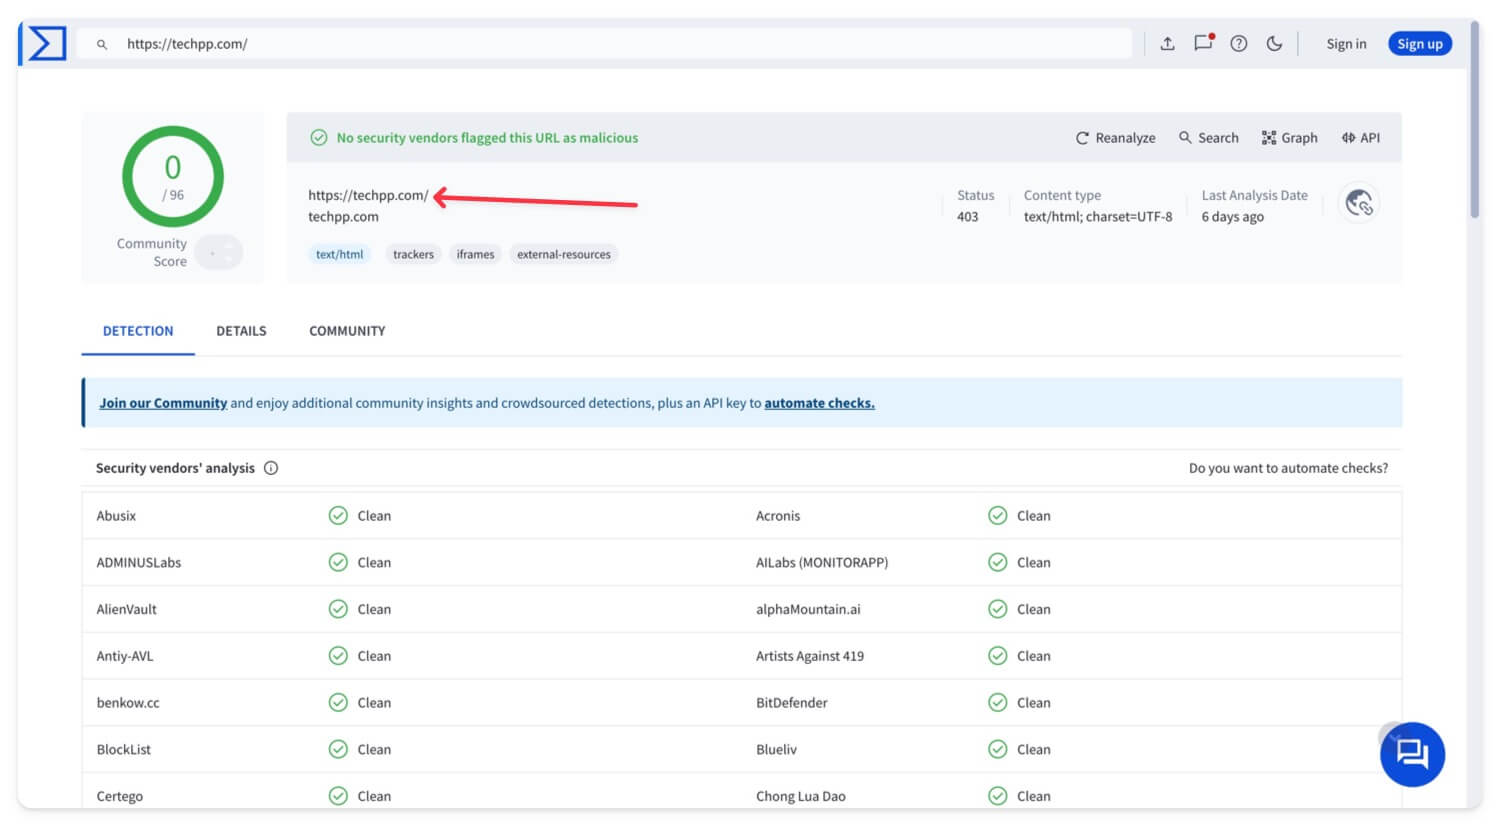Switch to the COMMUNITY tab
The height and width of the screenshot is (826, 1500).
(347, 331)
